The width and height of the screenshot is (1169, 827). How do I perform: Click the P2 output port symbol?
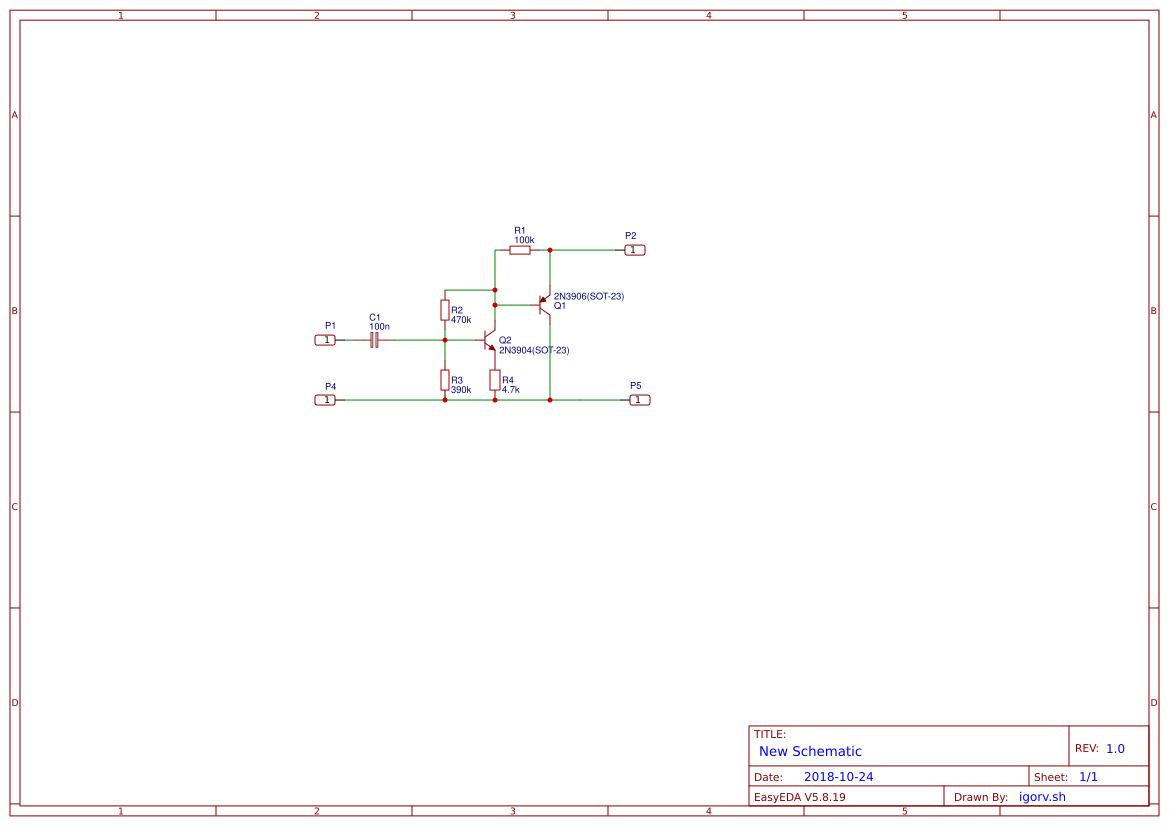coord(634,250)
